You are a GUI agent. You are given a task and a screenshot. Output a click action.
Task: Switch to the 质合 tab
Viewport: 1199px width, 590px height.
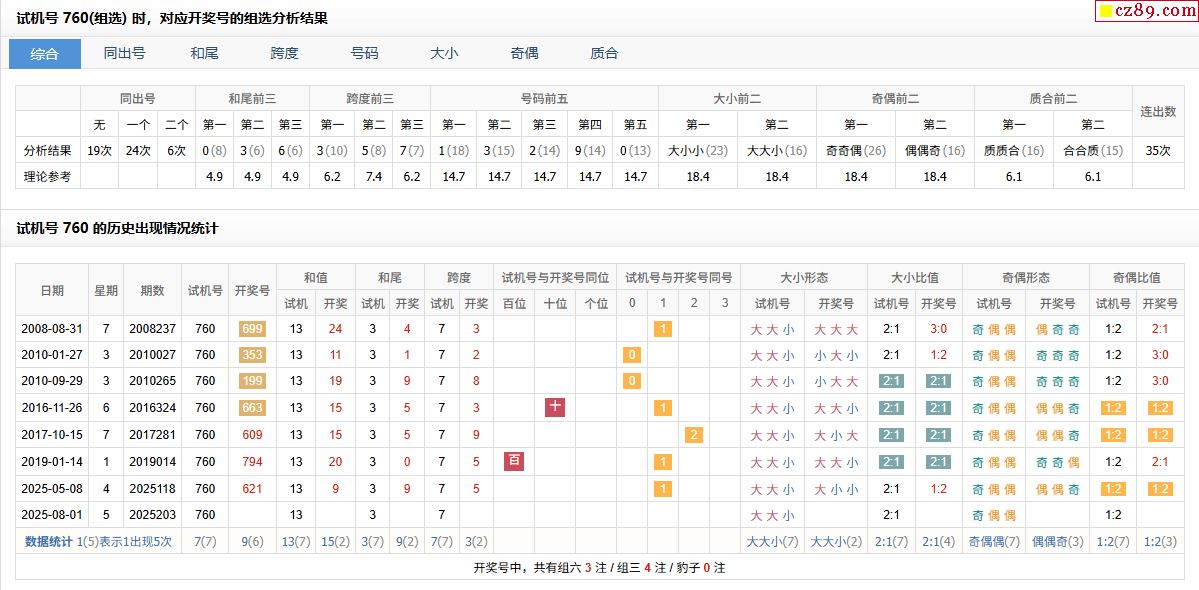click(x=604, y=53)
